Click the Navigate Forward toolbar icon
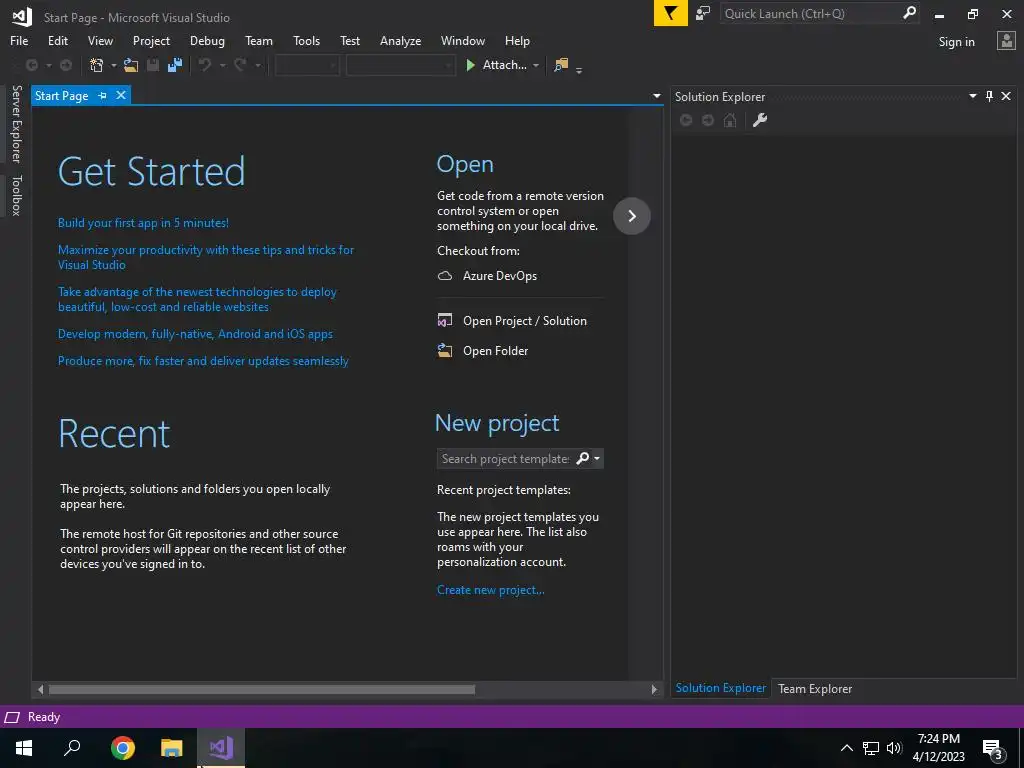This screenshot has height=768, width=1024. 66,65
